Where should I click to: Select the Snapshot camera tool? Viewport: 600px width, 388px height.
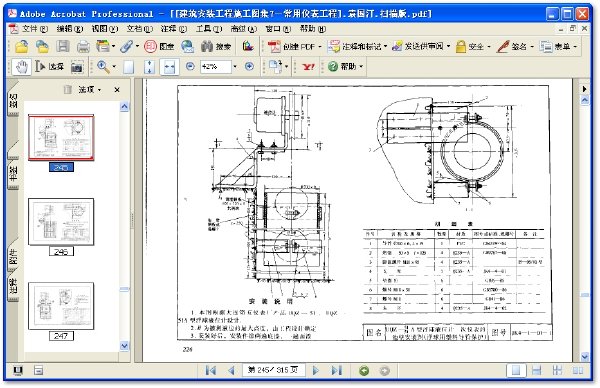point(77,67)
